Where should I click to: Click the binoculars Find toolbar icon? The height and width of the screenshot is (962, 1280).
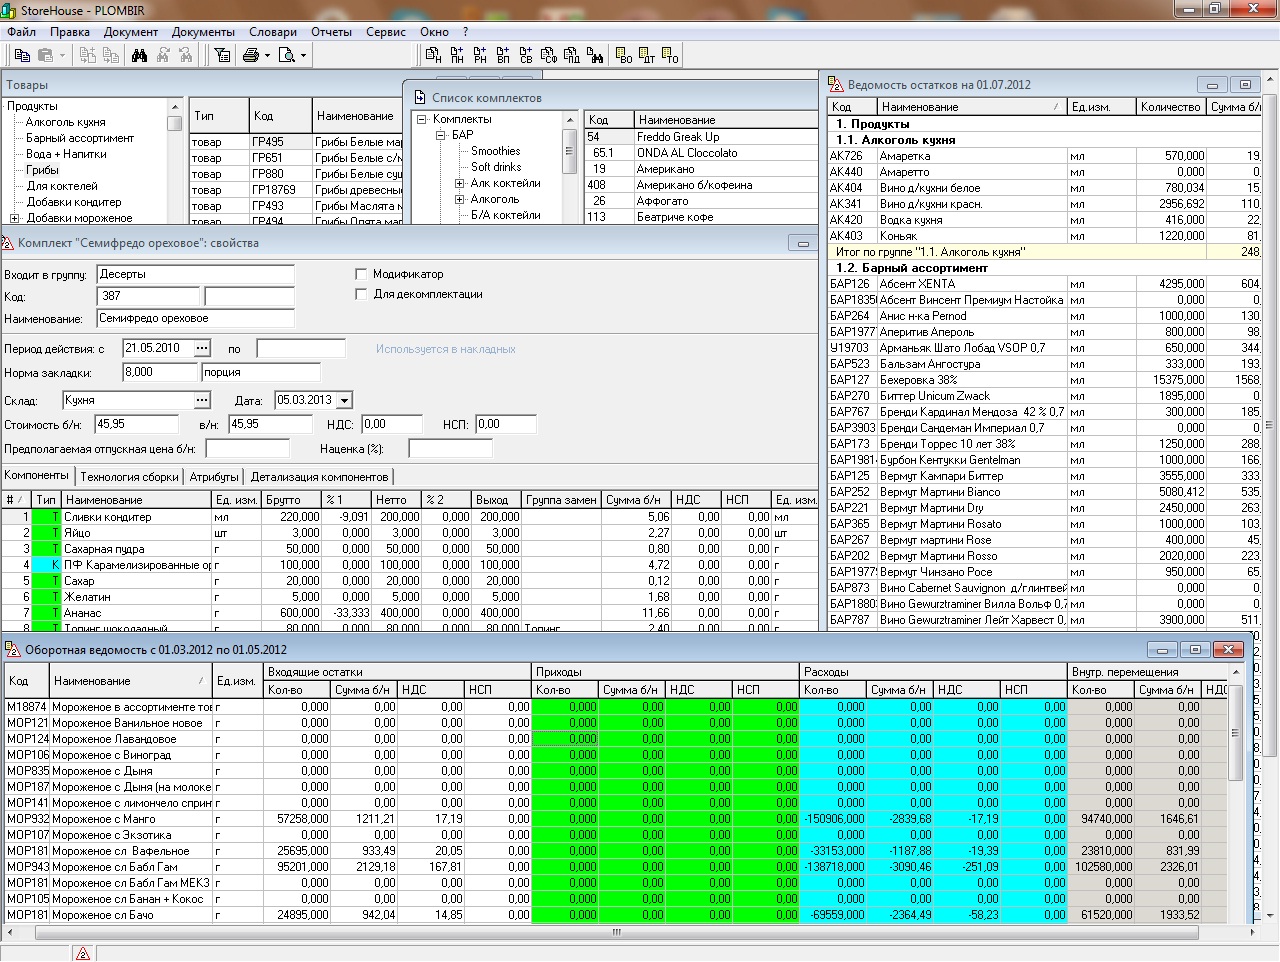[139, 56]
